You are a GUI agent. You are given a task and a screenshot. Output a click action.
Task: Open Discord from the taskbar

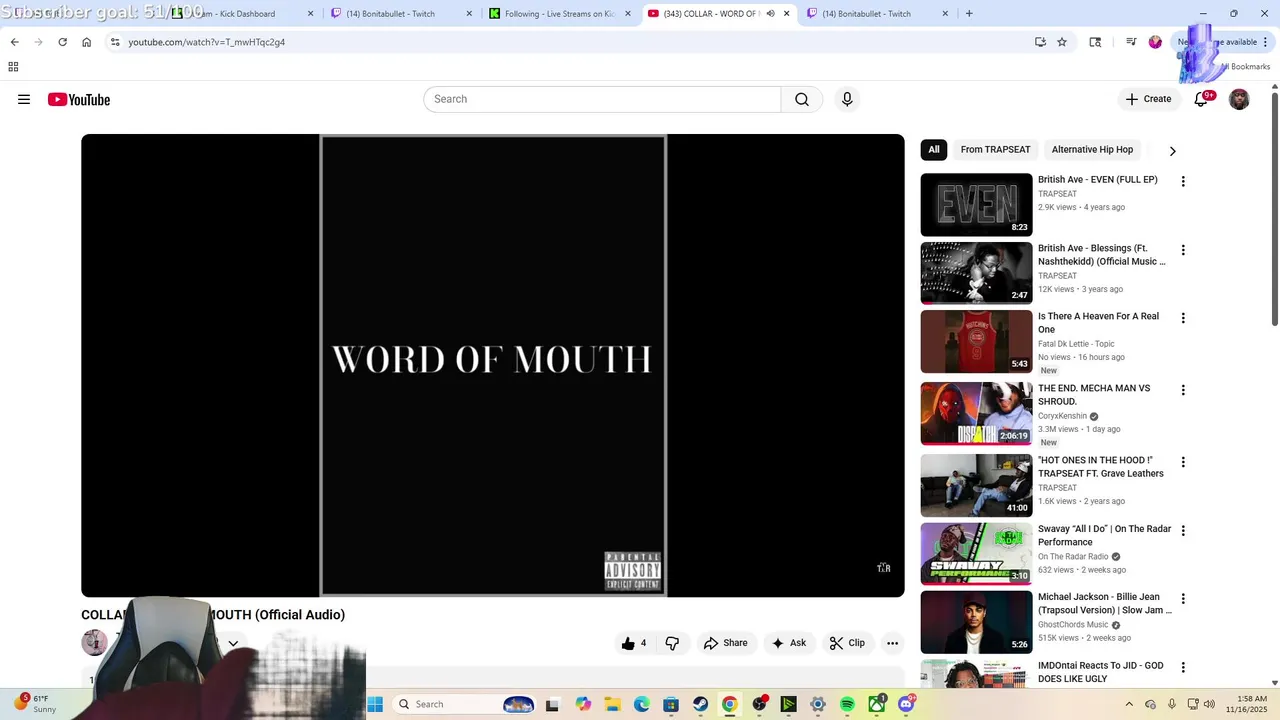906,704
